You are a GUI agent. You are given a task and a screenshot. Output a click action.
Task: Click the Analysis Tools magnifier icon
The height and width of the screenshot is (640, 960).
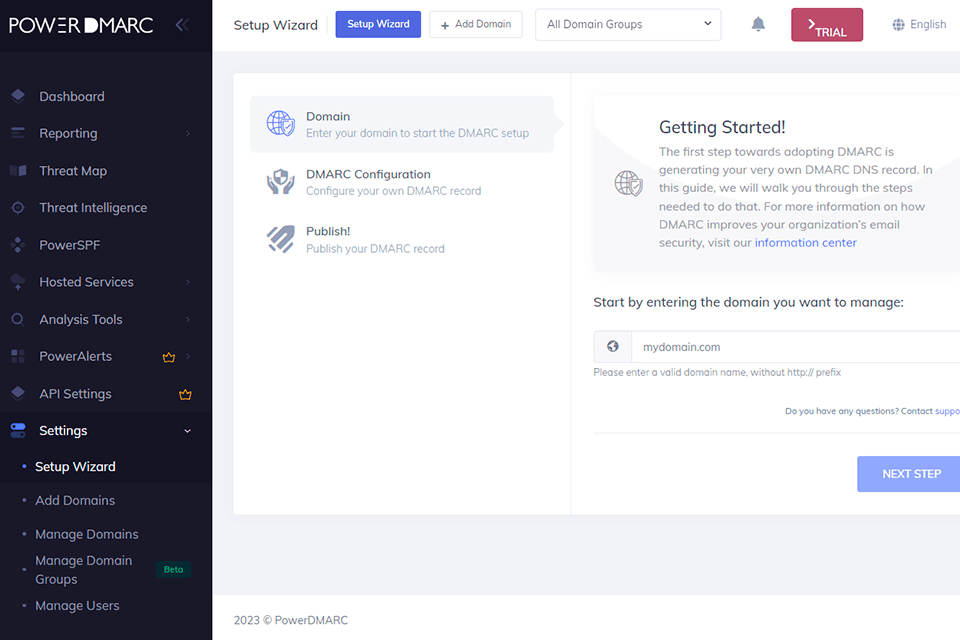[18, 319]
